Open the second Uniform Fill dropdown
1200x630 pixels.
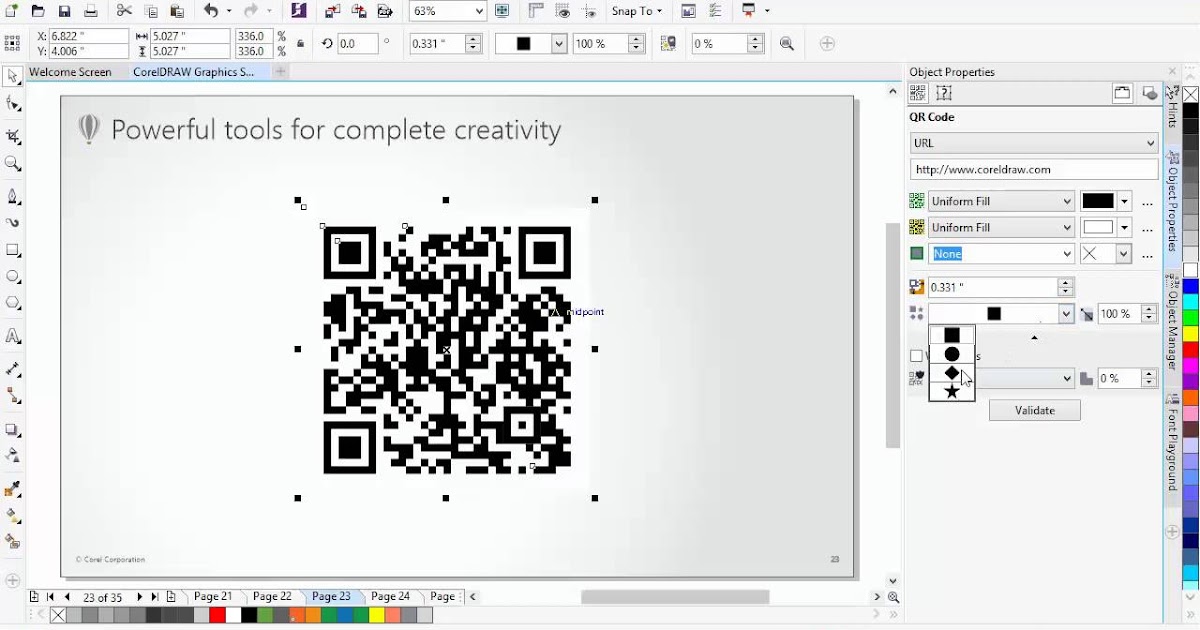[x=1001, y=227]
